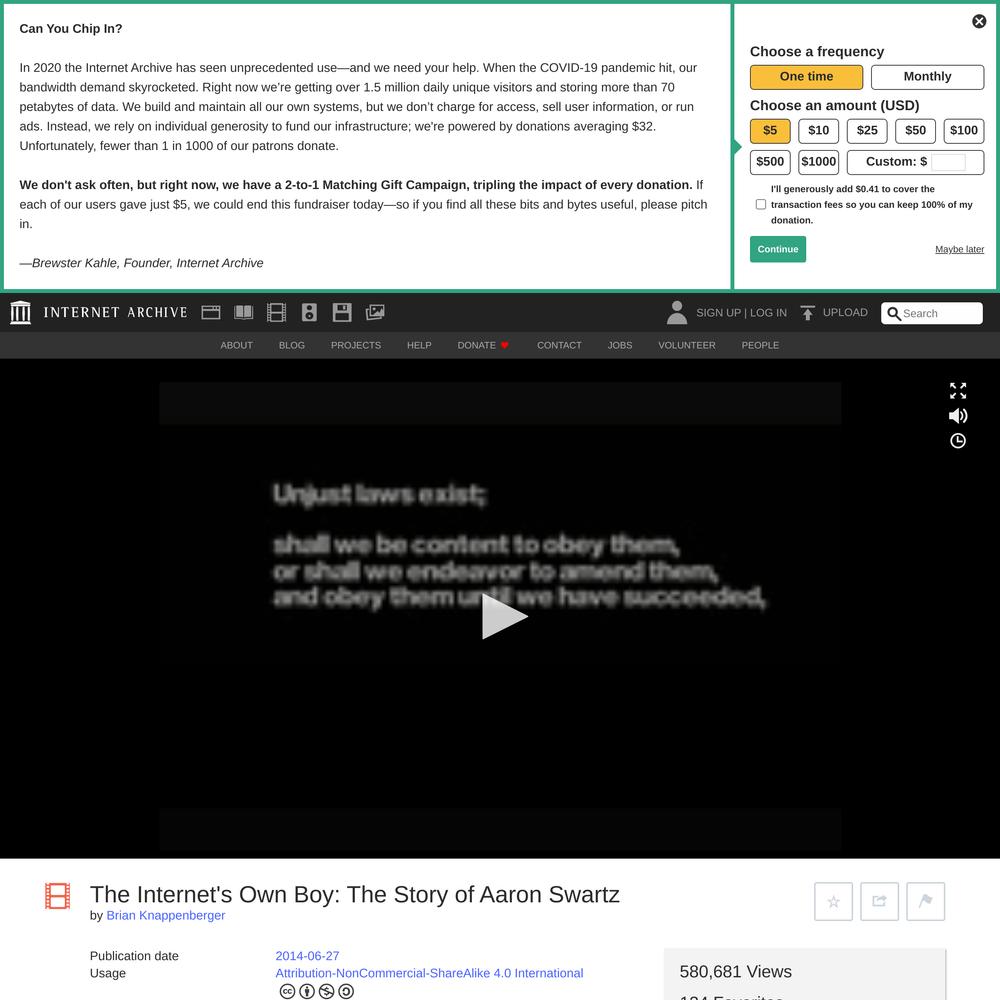Play the video with center play button

504,616
